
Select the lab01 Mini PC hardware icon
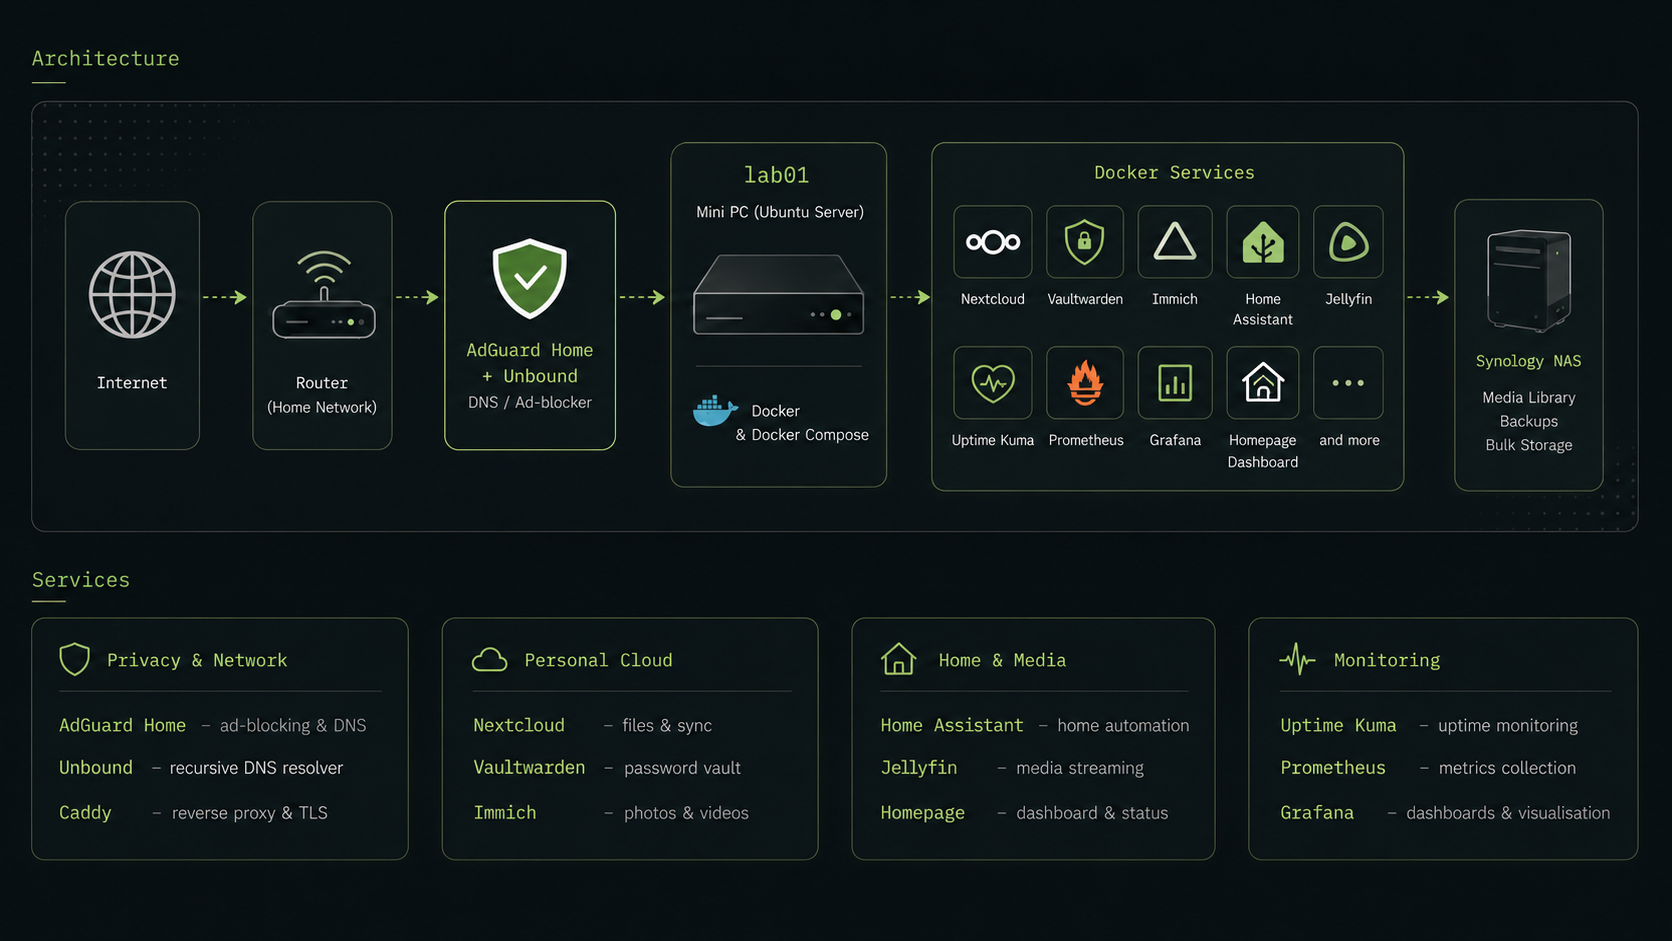pos(778,294)
